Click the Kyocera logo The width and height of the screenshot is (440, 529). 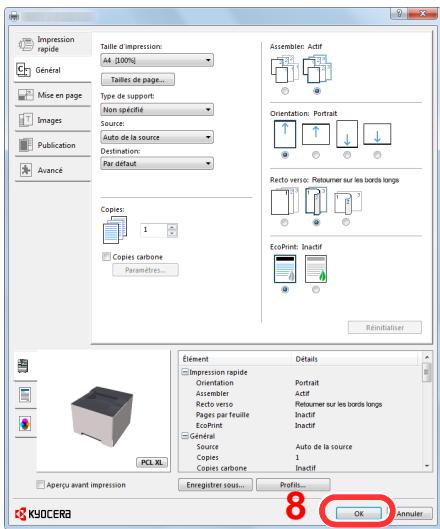tap(43, 514)
